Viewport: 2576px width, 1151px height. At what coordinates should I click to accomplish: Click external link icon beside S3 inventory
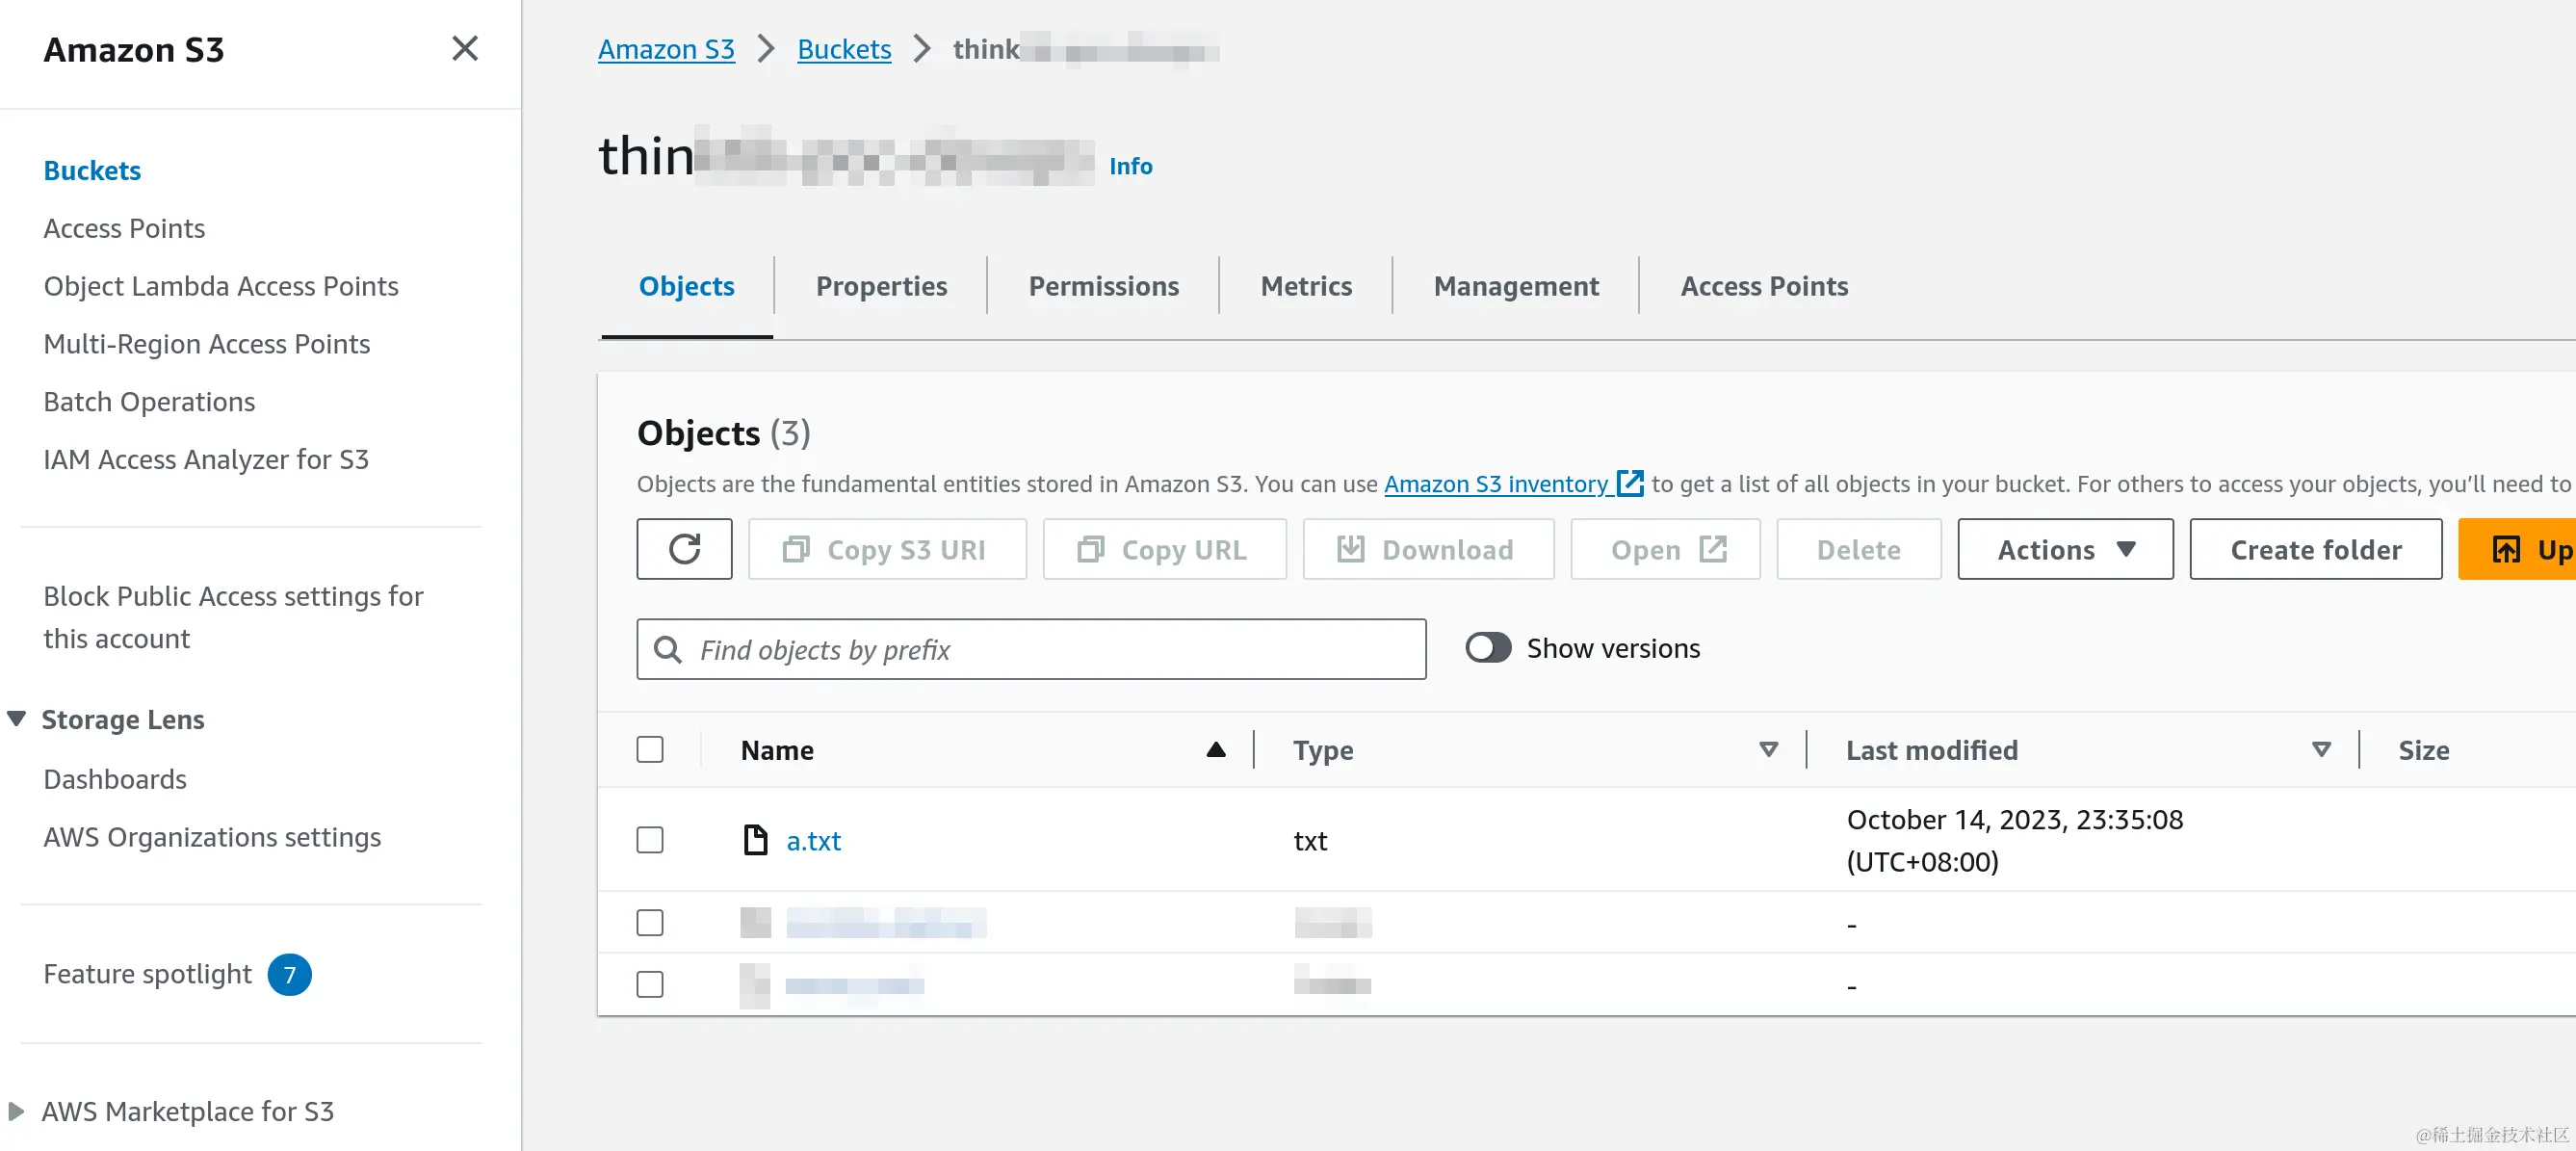tap(1630, 484)
